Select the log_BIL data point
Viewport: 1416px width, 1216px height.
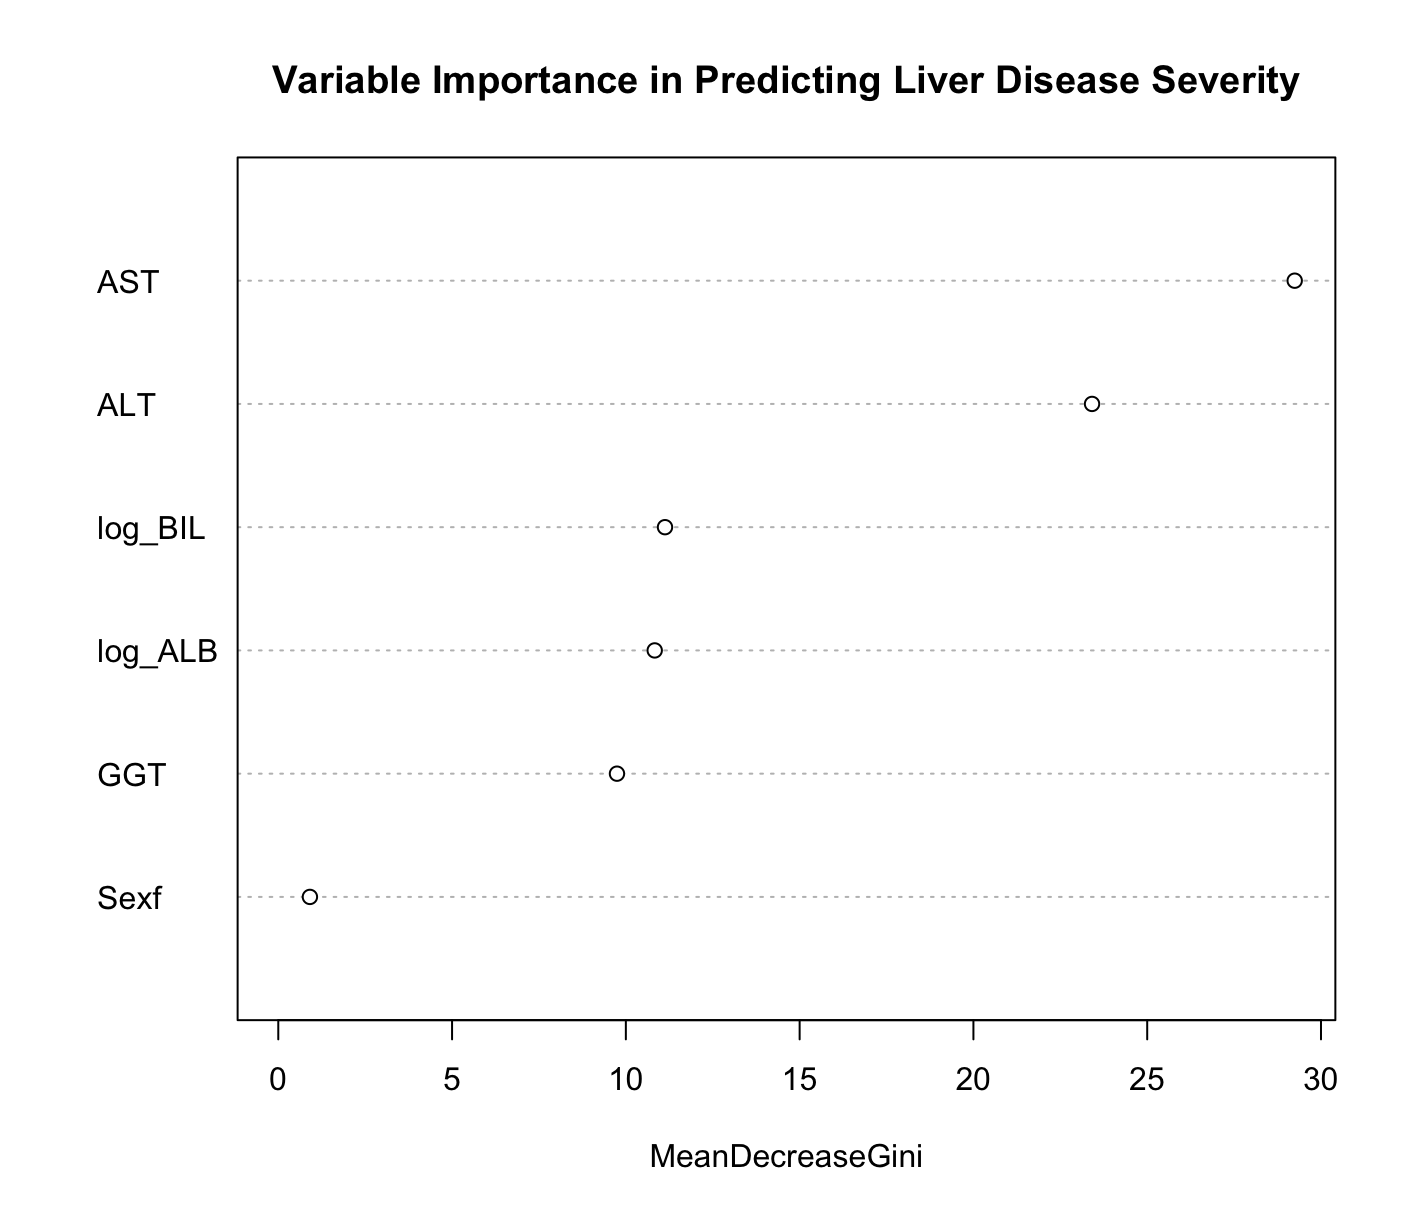665,527
